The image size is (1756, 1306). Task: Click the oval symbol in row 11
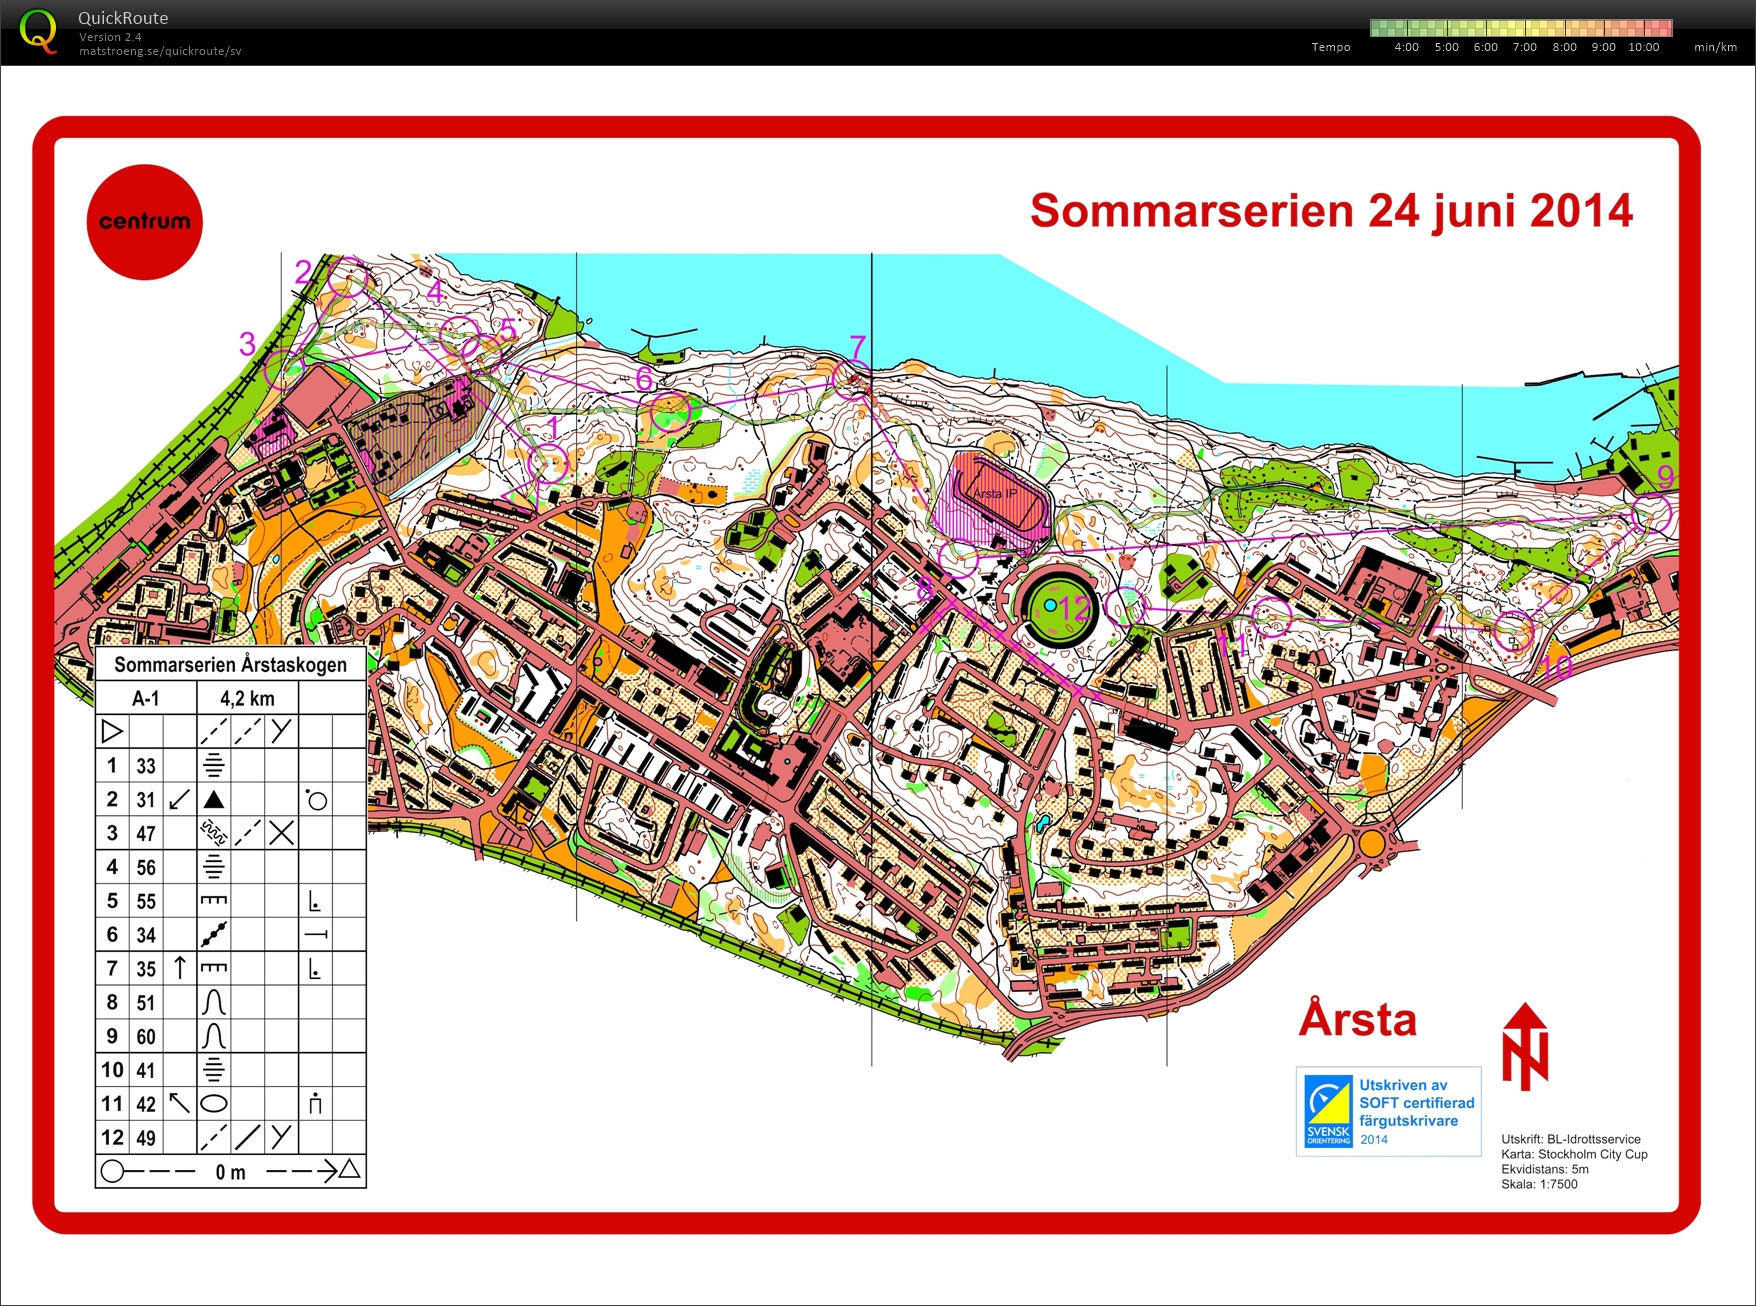[214, 1104]
